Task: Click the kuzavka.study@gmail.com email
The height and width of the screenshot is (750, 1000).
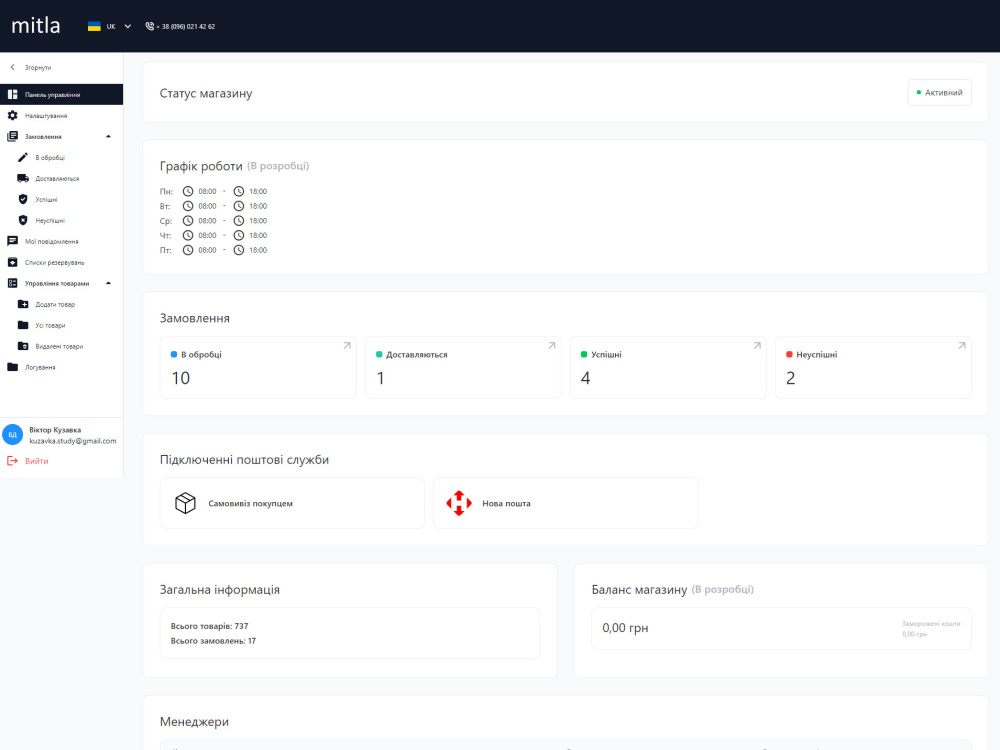Action: [x=73, y=441]
